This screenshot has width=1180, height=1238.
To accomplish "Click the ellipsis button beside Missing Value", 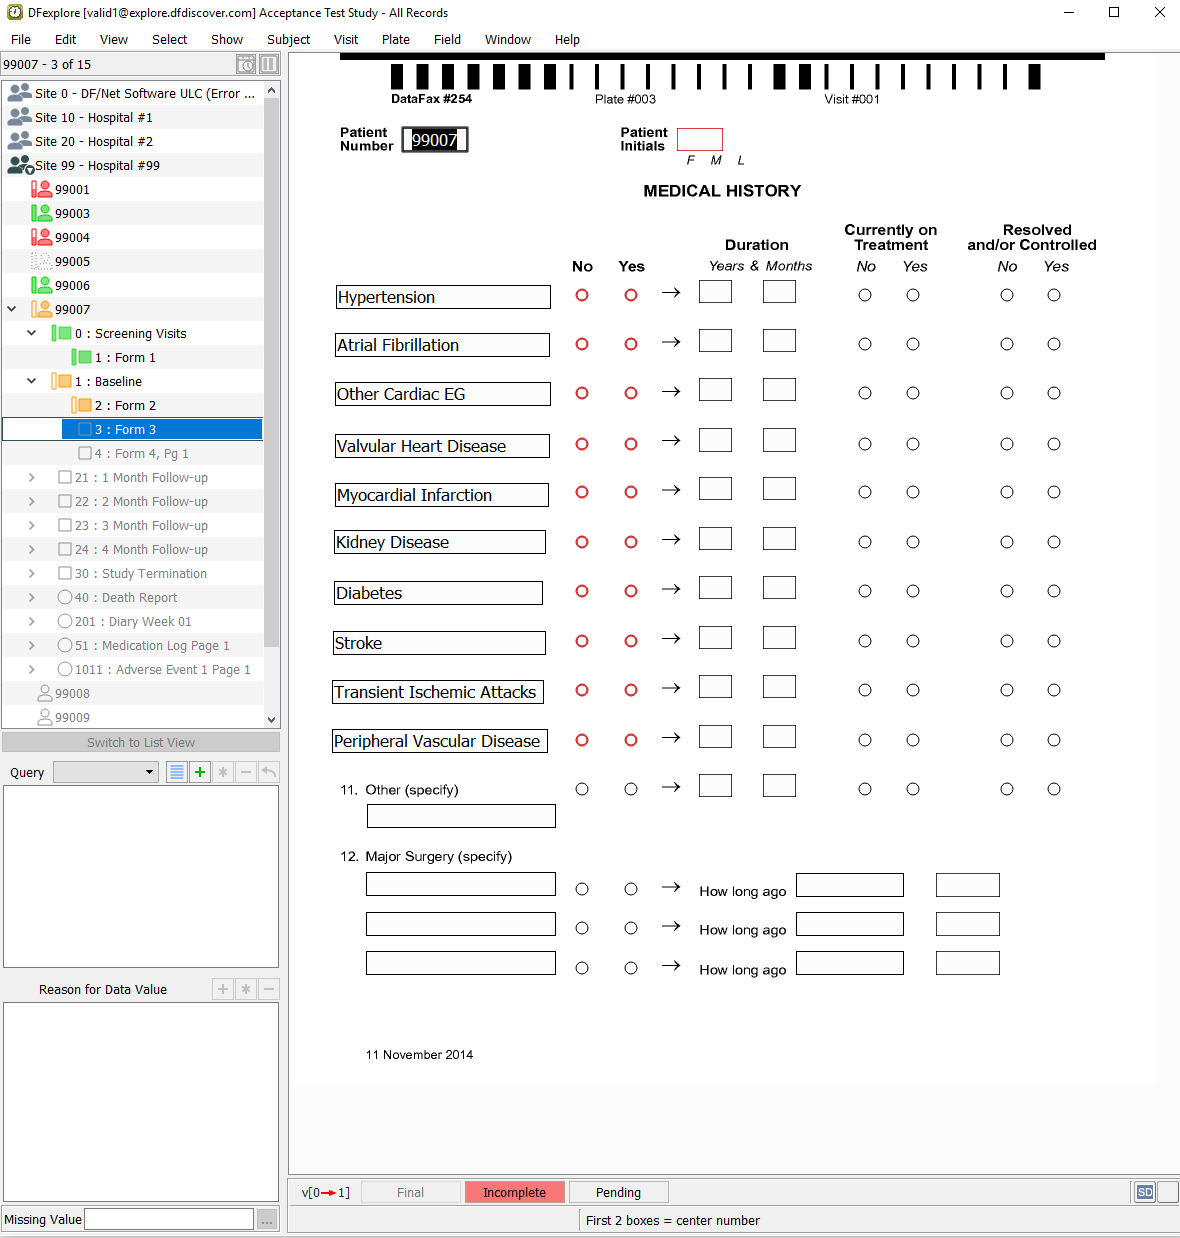I will 267,1219.
